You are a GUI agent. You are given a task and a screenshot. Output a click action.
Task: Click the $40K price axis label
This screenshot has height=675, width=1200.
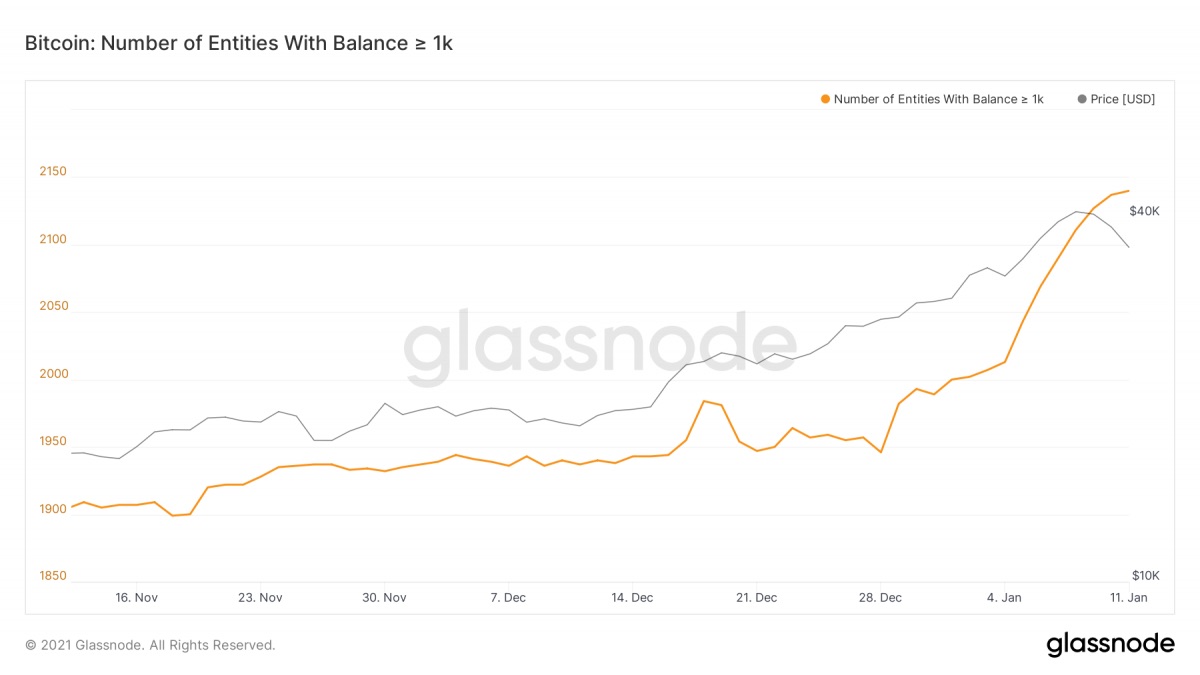click(x=1144, y=211)
